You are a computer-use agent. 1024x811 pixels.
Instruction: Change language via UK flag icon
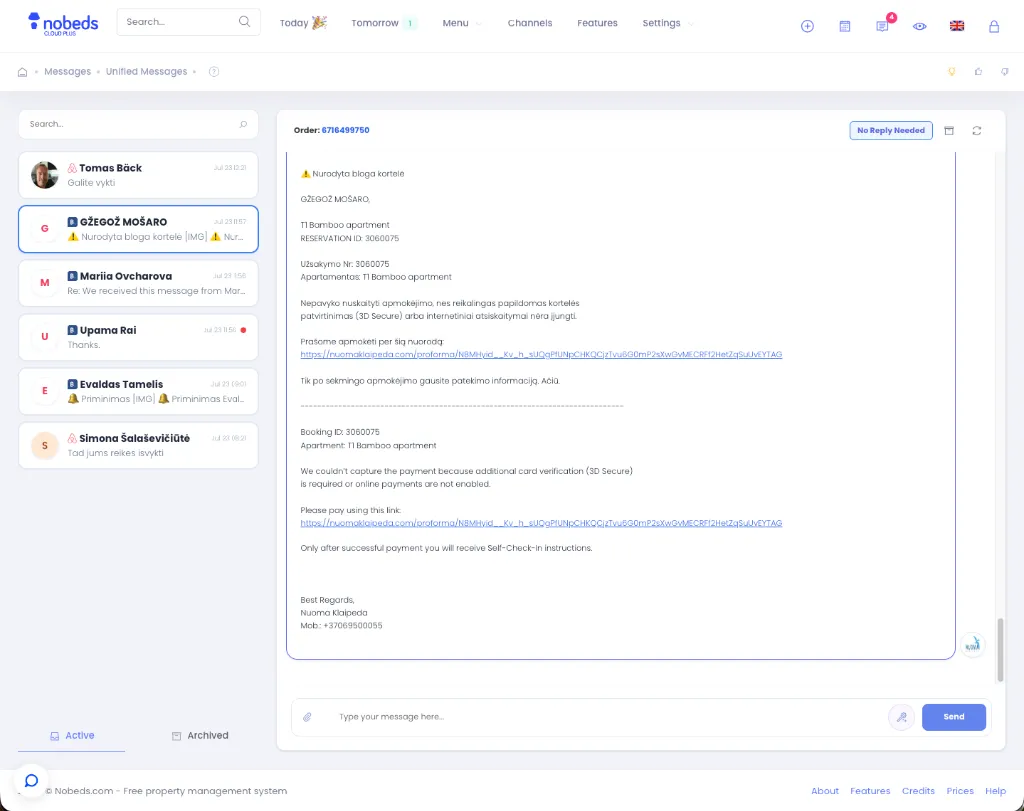point(957,26)
